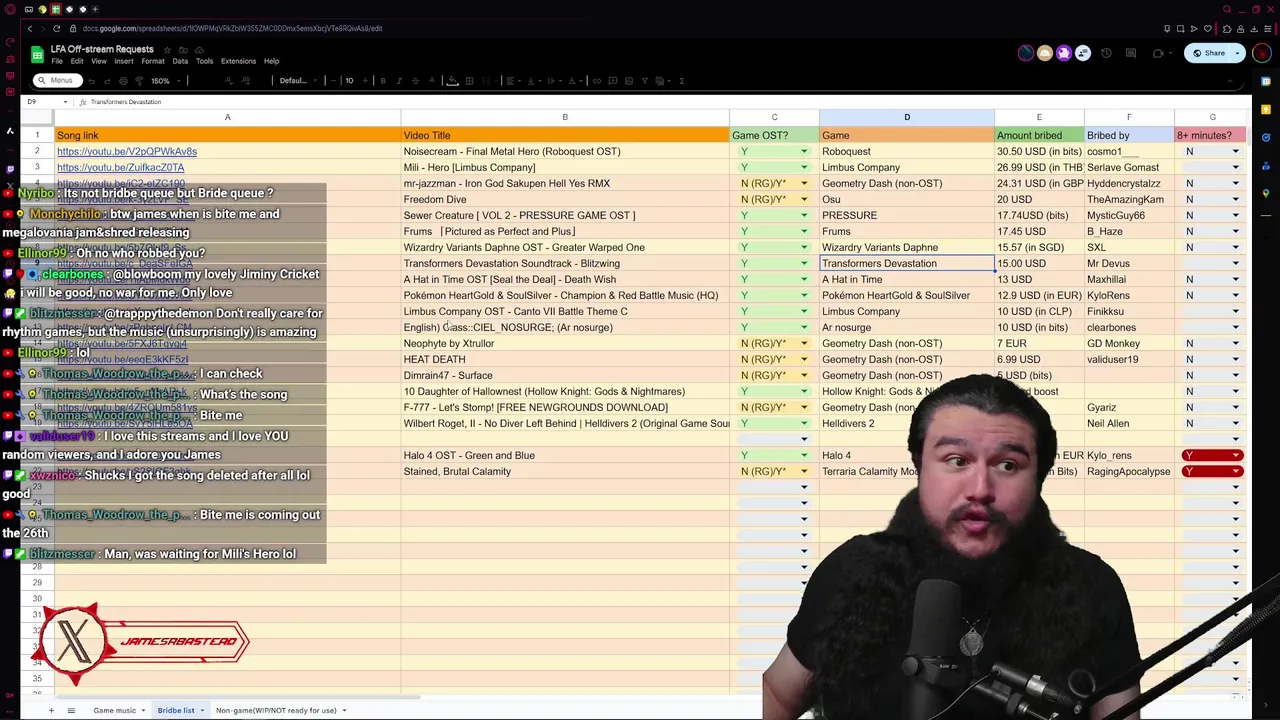Viewport: 1280px width, 720px height.
Task: Open Google Calendar in the side panel
Action: pyautogui.click(x=1266, y=81)
